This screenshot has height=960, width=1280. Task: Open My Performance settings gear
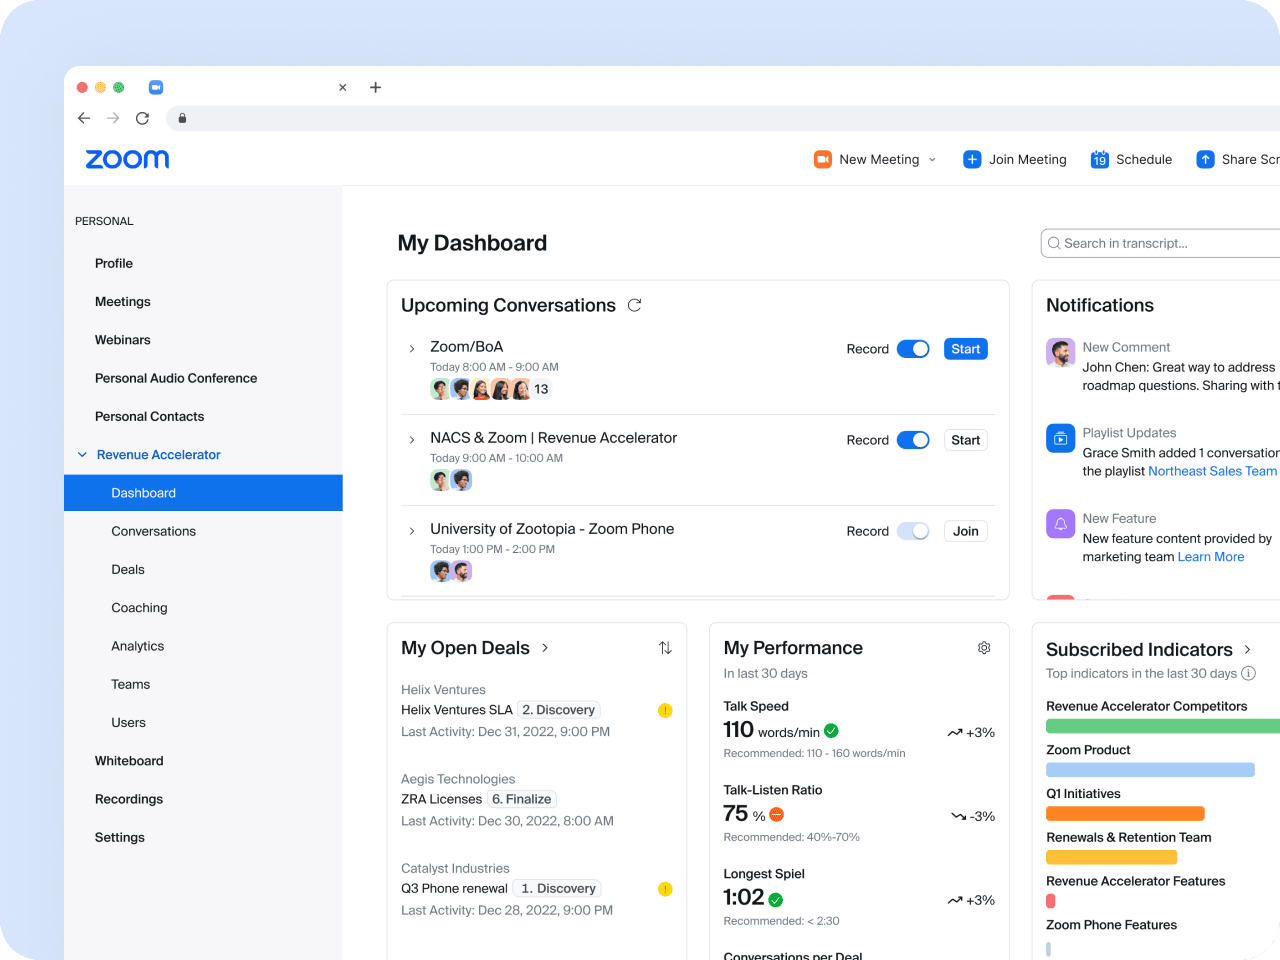pyautogui.click(x=984, y=648)
